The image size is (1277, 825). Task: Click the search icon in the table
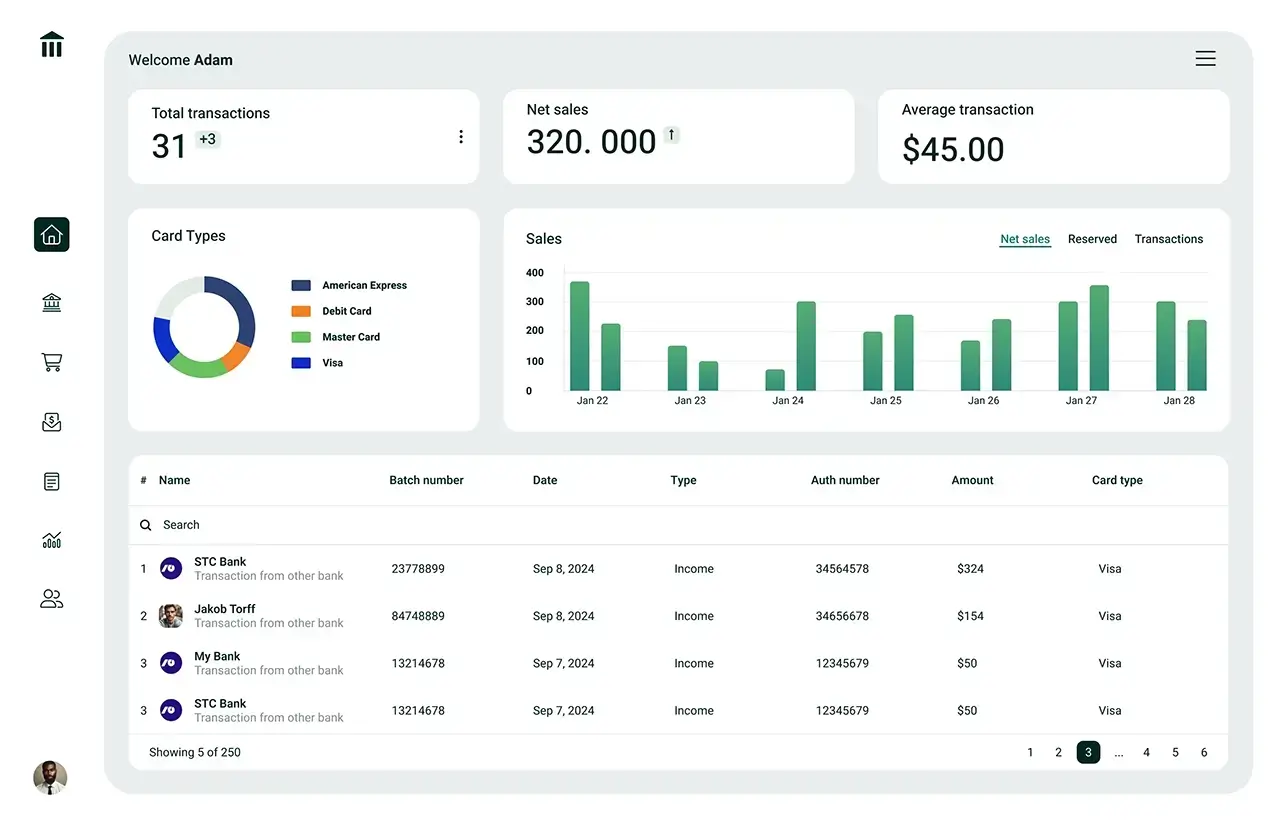pos(146,524)
